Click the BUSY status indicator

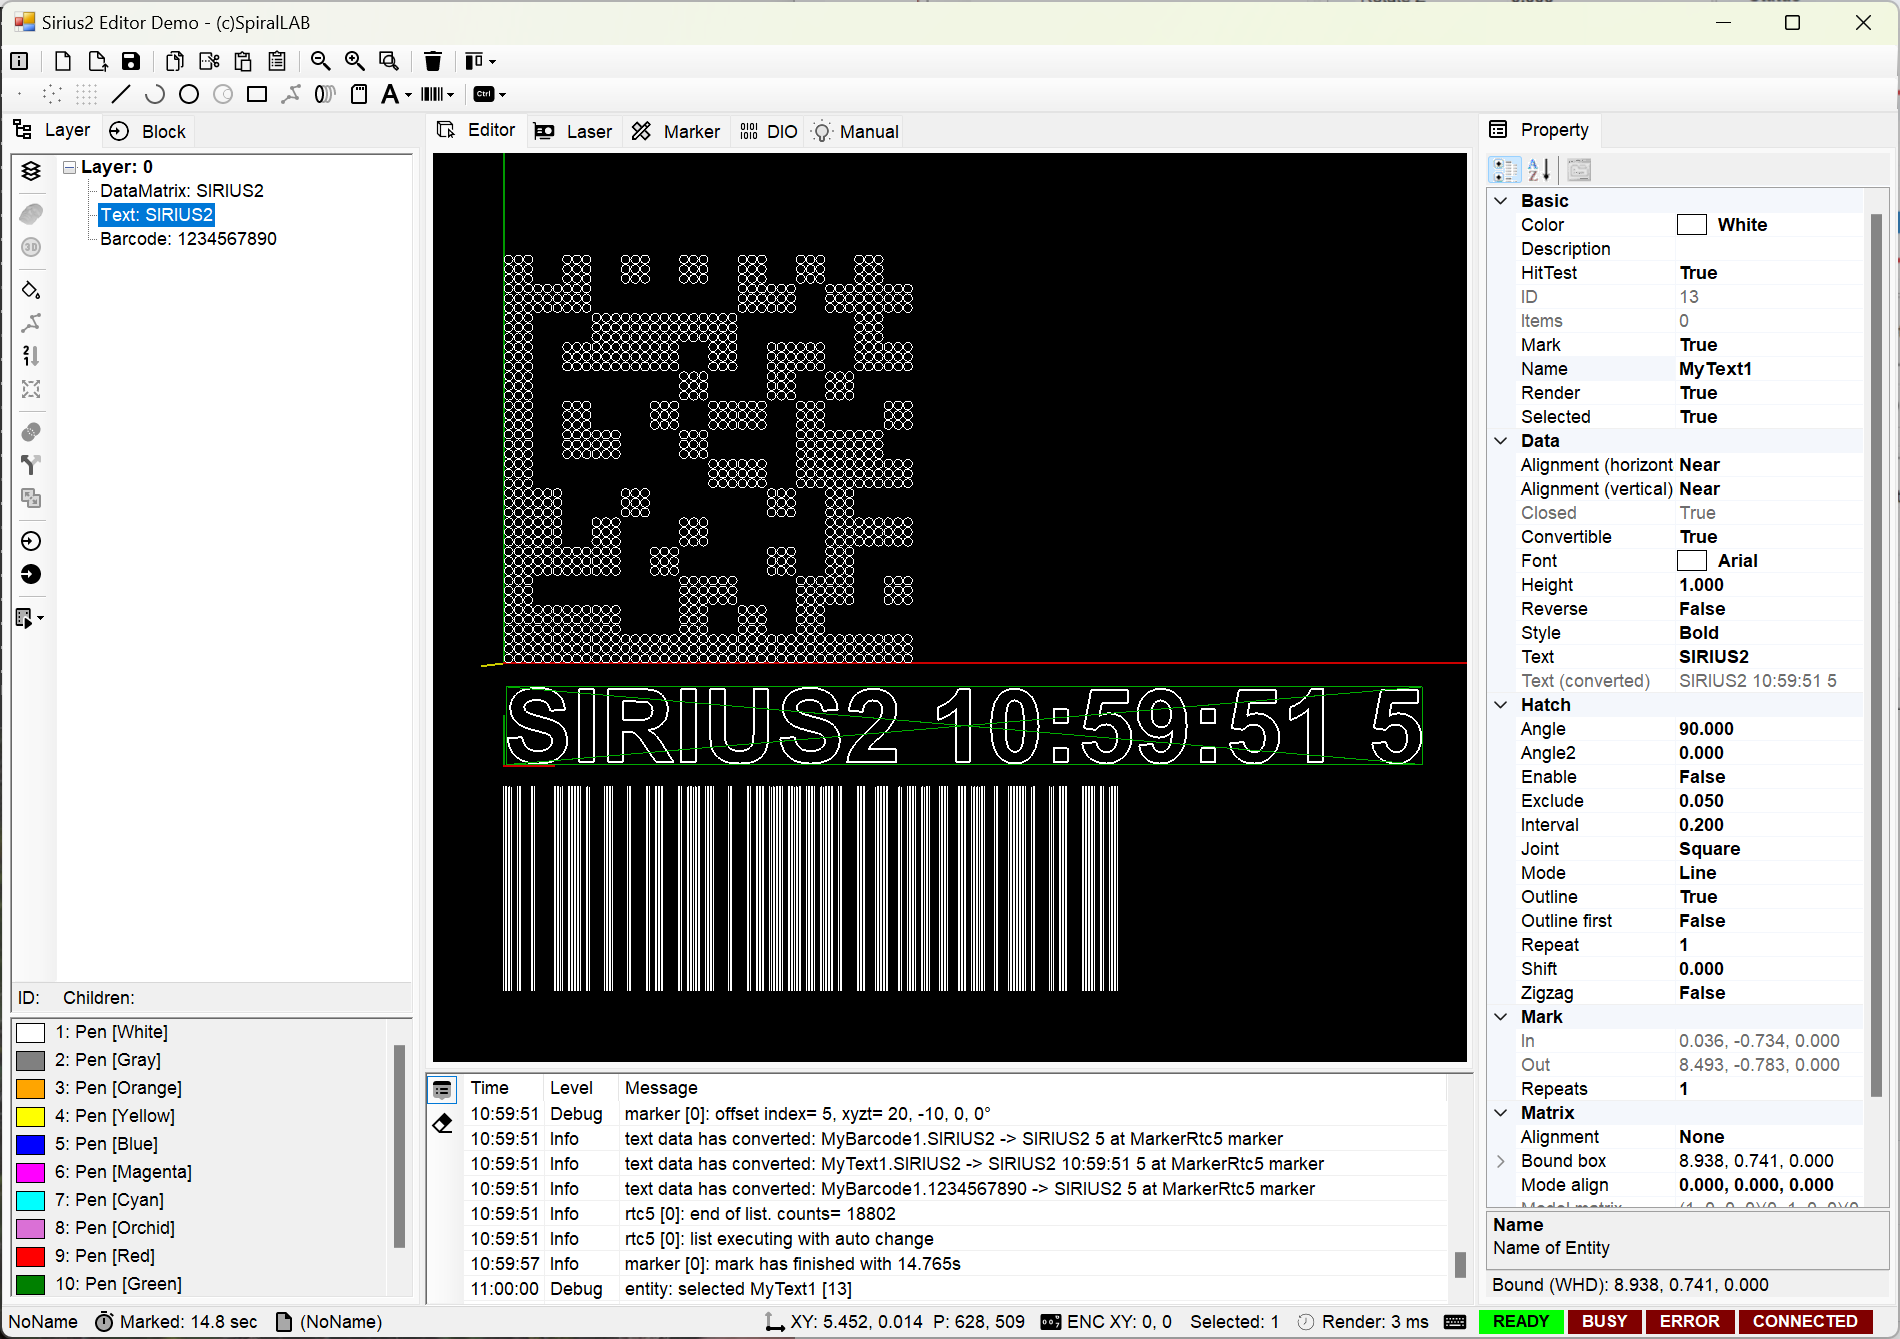click(1604, 1322)
